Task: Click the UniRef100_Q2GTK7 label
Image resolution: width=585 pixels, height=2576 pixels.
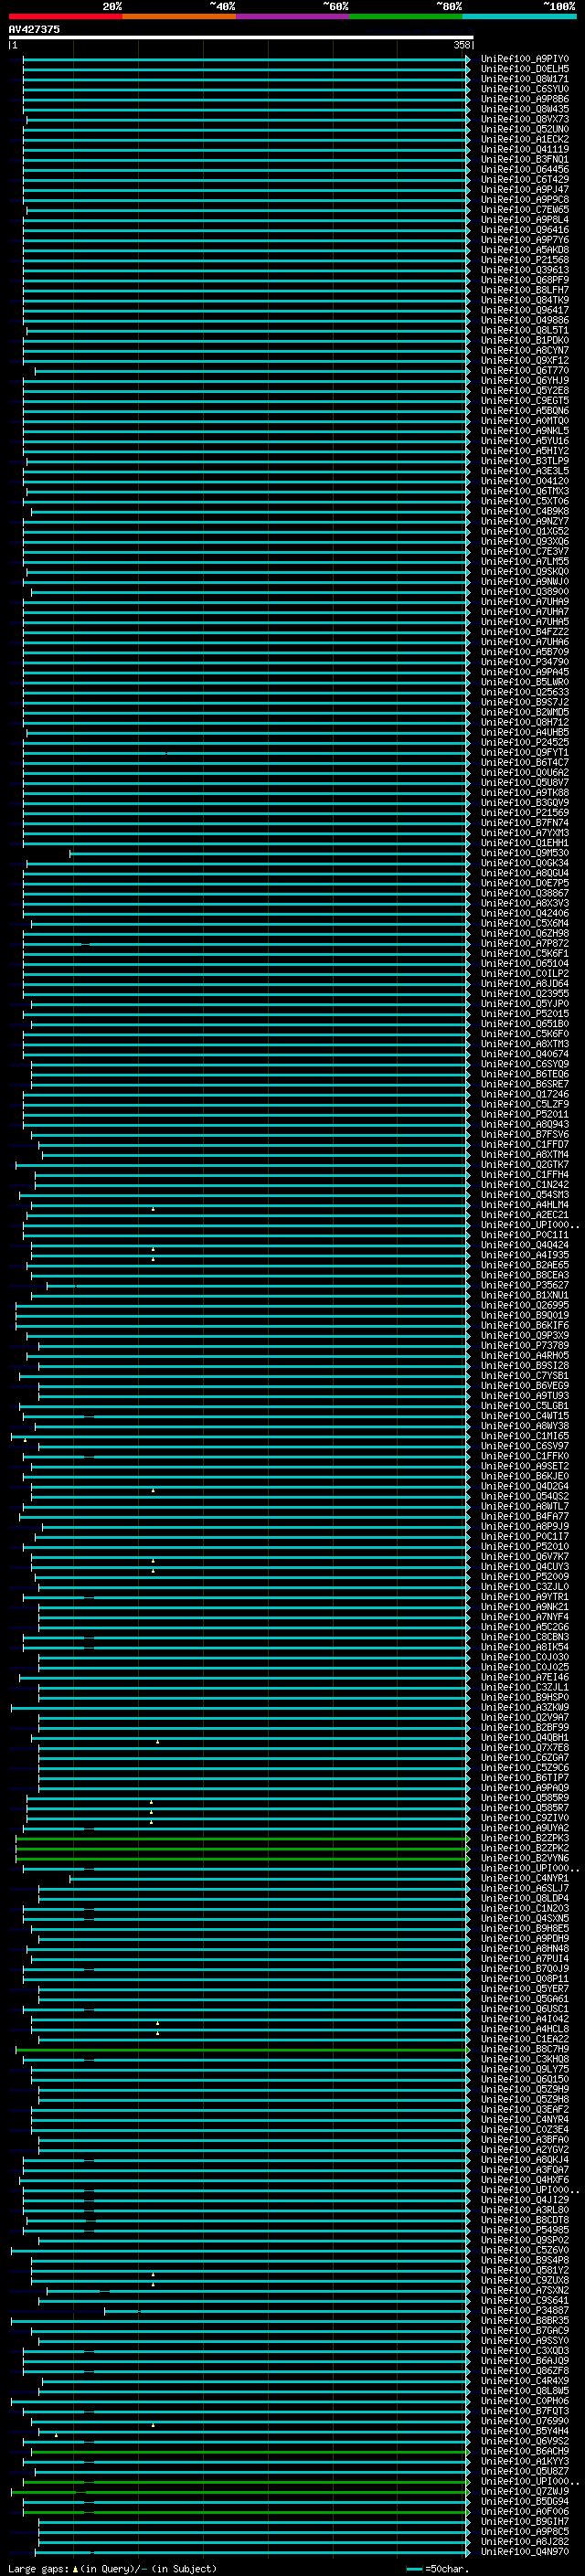Action: pos(525,1164)
